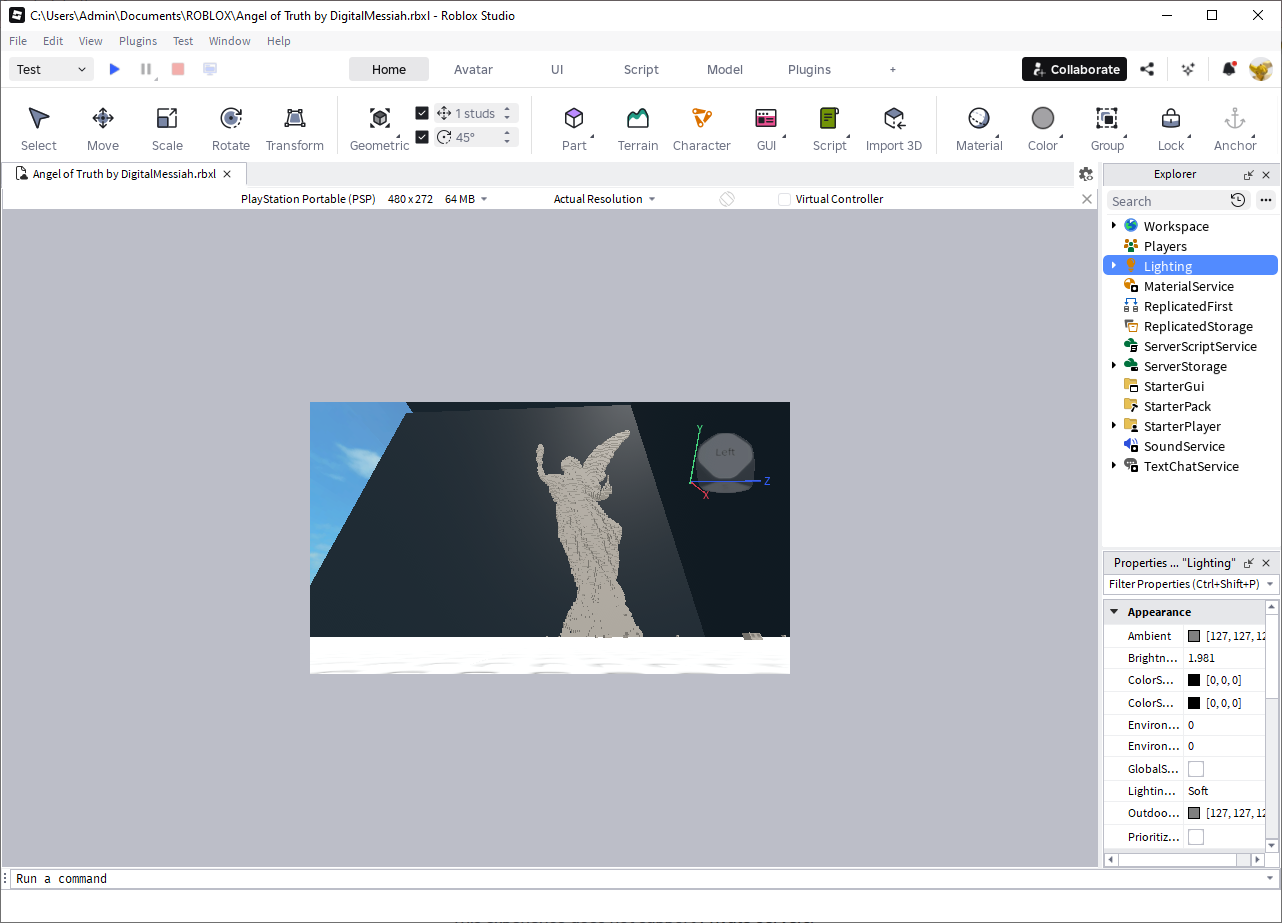Expand the Workspace tree item

point(1115,226)
